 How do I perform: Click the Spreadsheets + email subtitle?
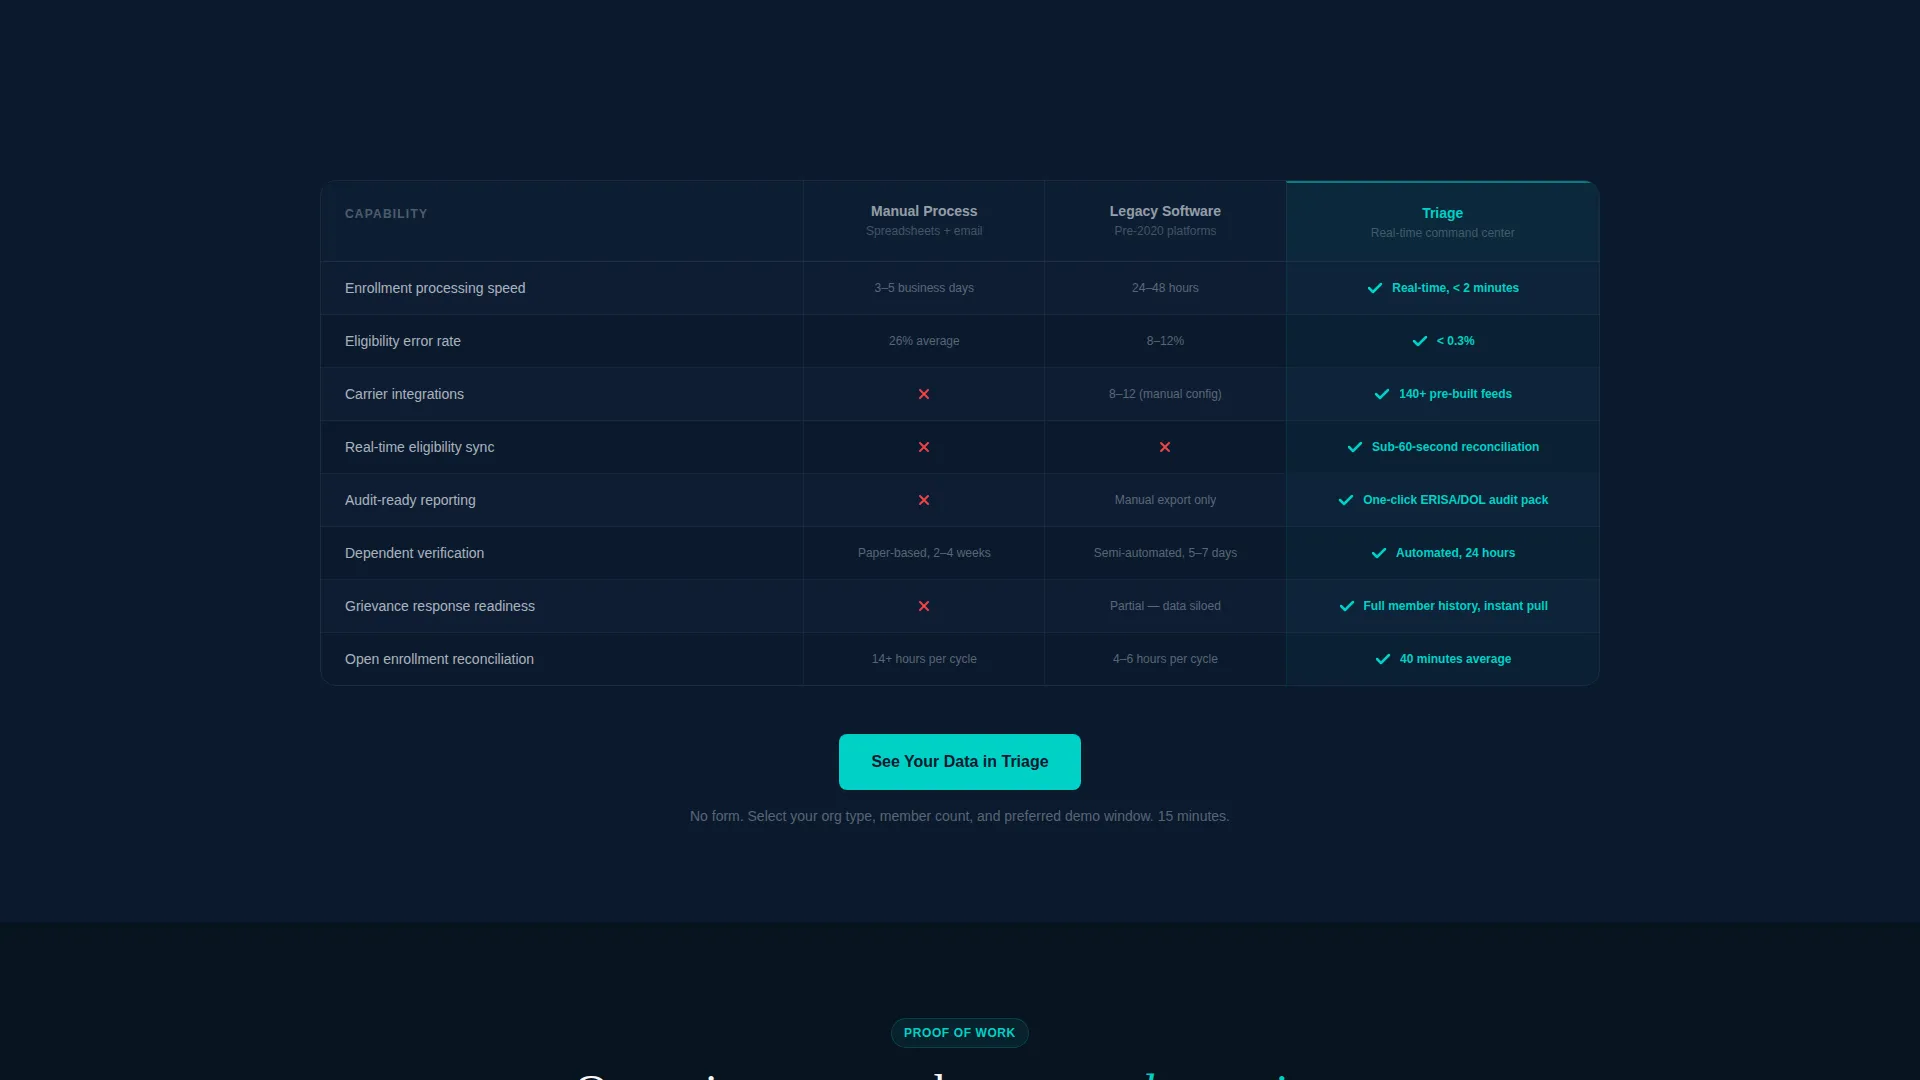tap(924, 231)
